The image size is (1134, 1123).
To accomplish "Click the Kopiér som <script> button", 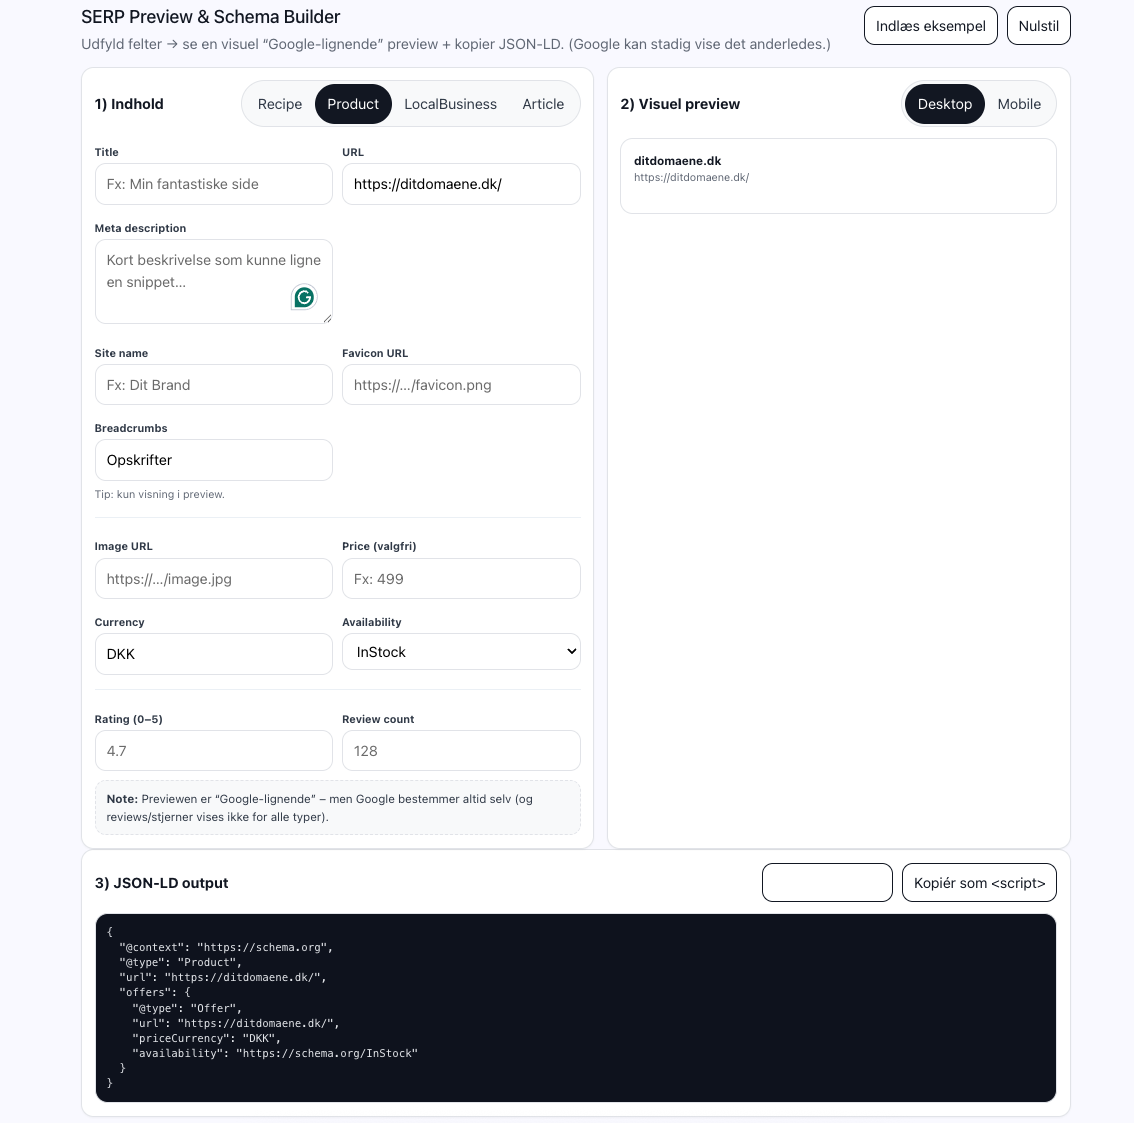I will [979, 883].
